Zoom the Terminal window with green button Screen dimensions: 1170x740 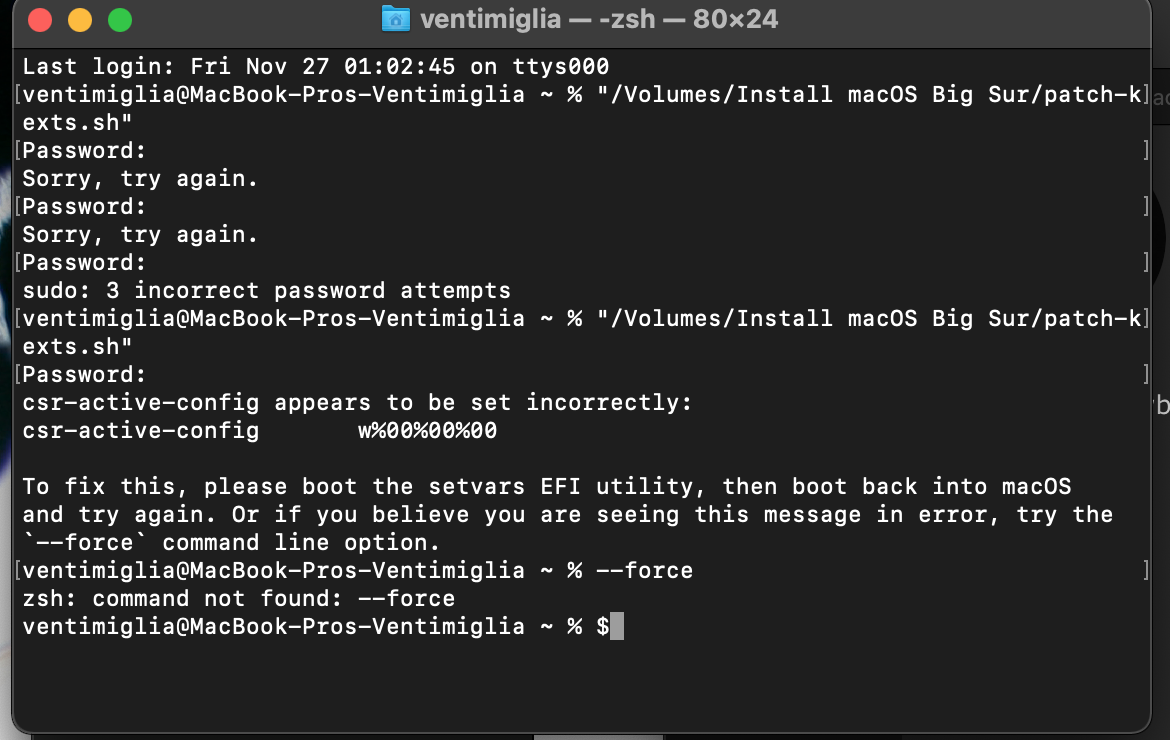click(120, 20)
